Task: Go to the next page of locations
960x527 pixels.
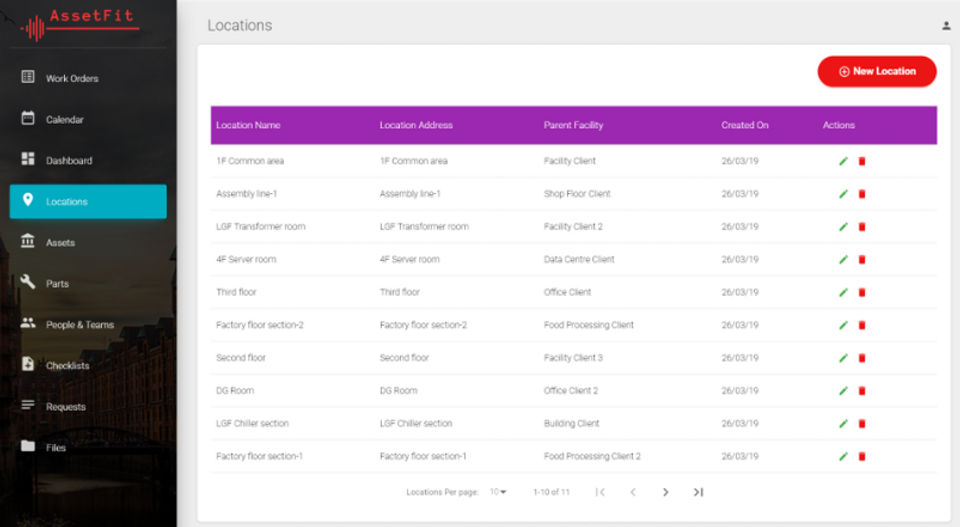Action: coord(666,492)
